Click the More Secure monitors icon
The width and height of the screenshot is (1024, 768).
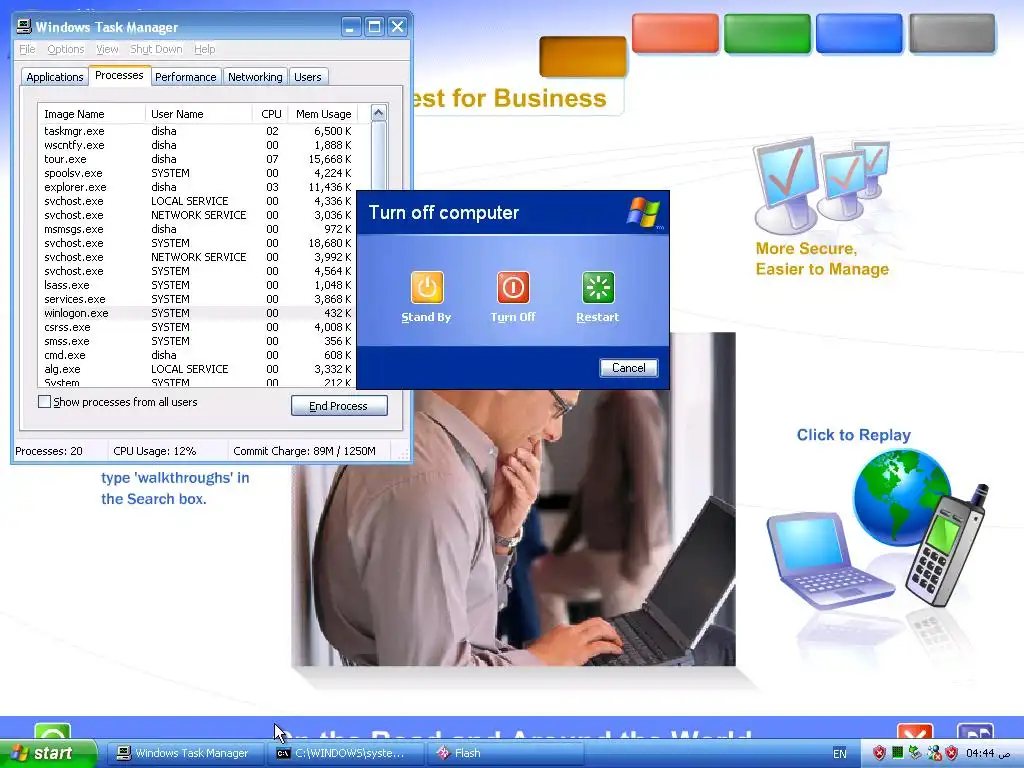[x=821, y=186]
